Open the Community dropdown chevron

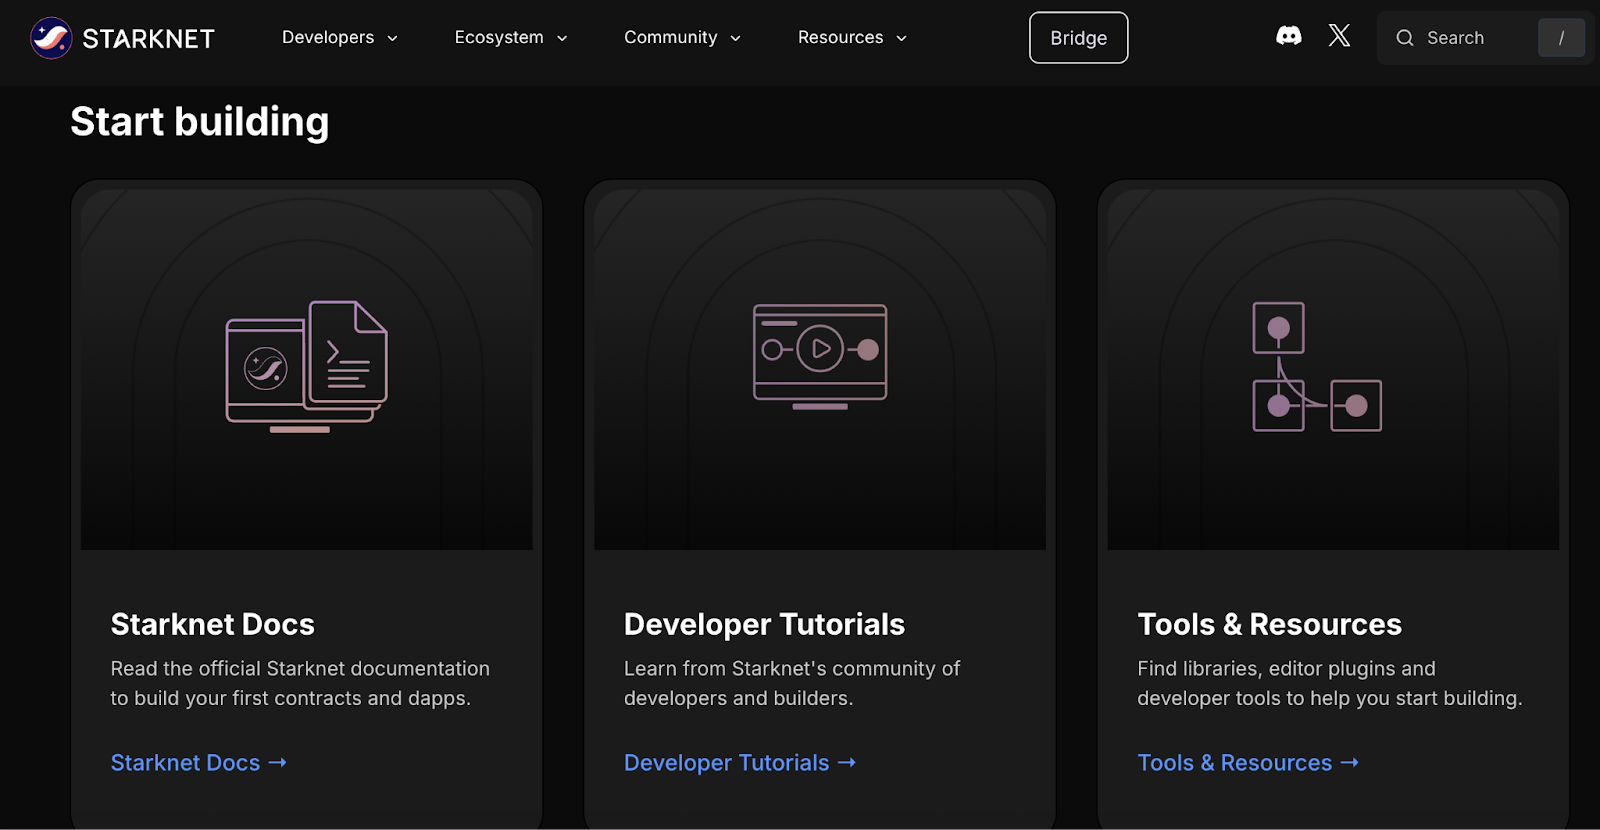[736, 39]
